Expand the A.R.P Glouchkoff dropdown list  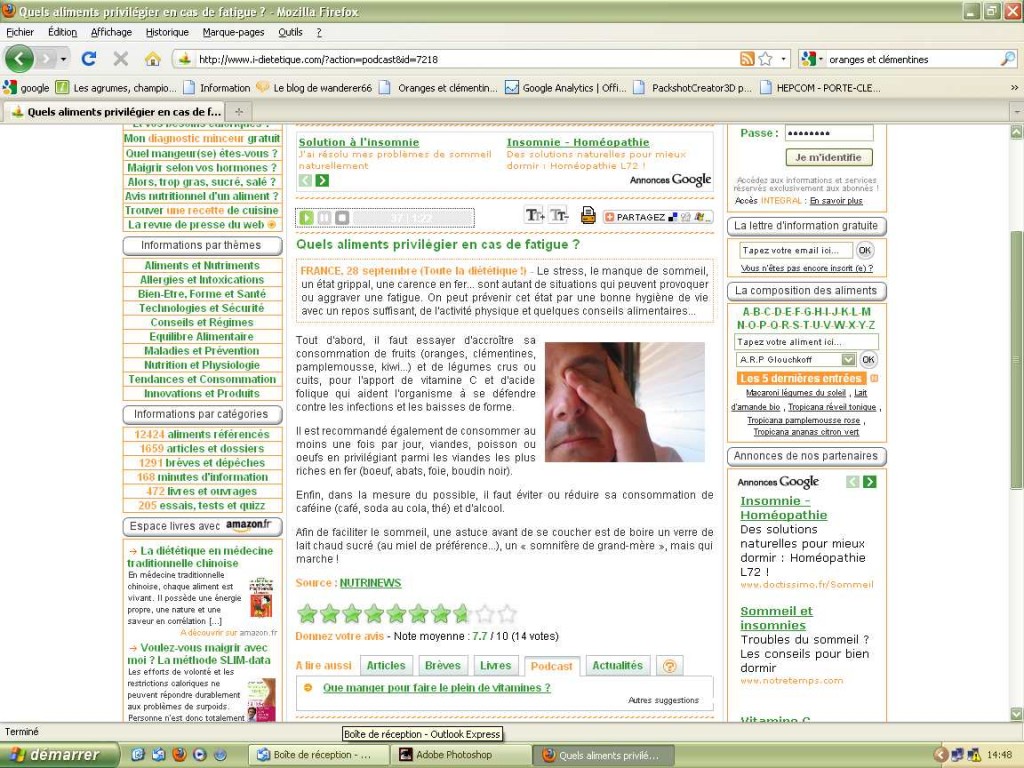tap(848, 360)
